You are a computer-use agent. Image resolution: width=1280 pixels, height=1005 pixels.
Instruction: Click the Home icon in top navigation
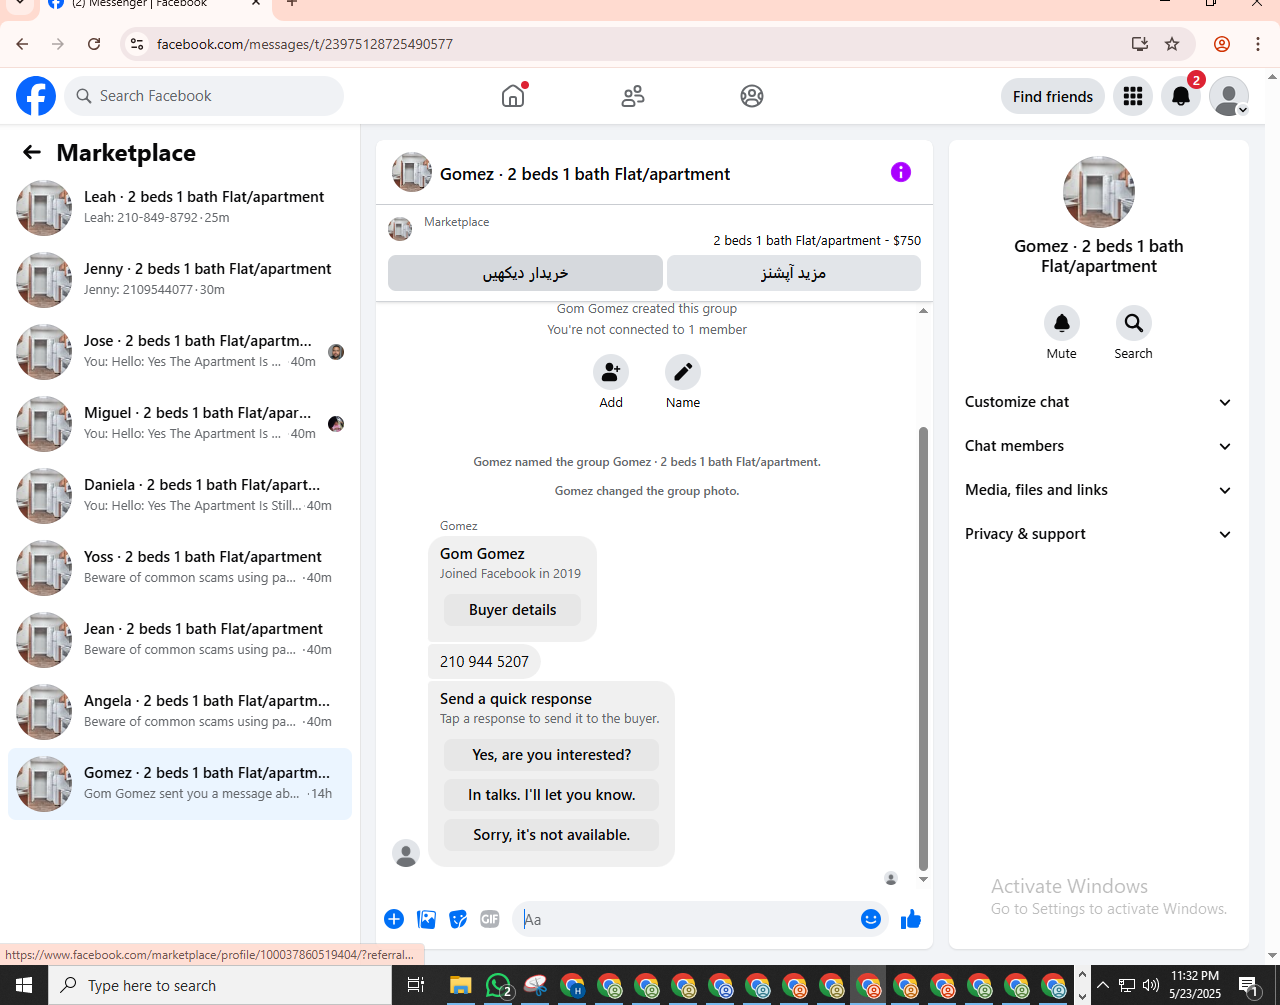click(x=513, y=96)
